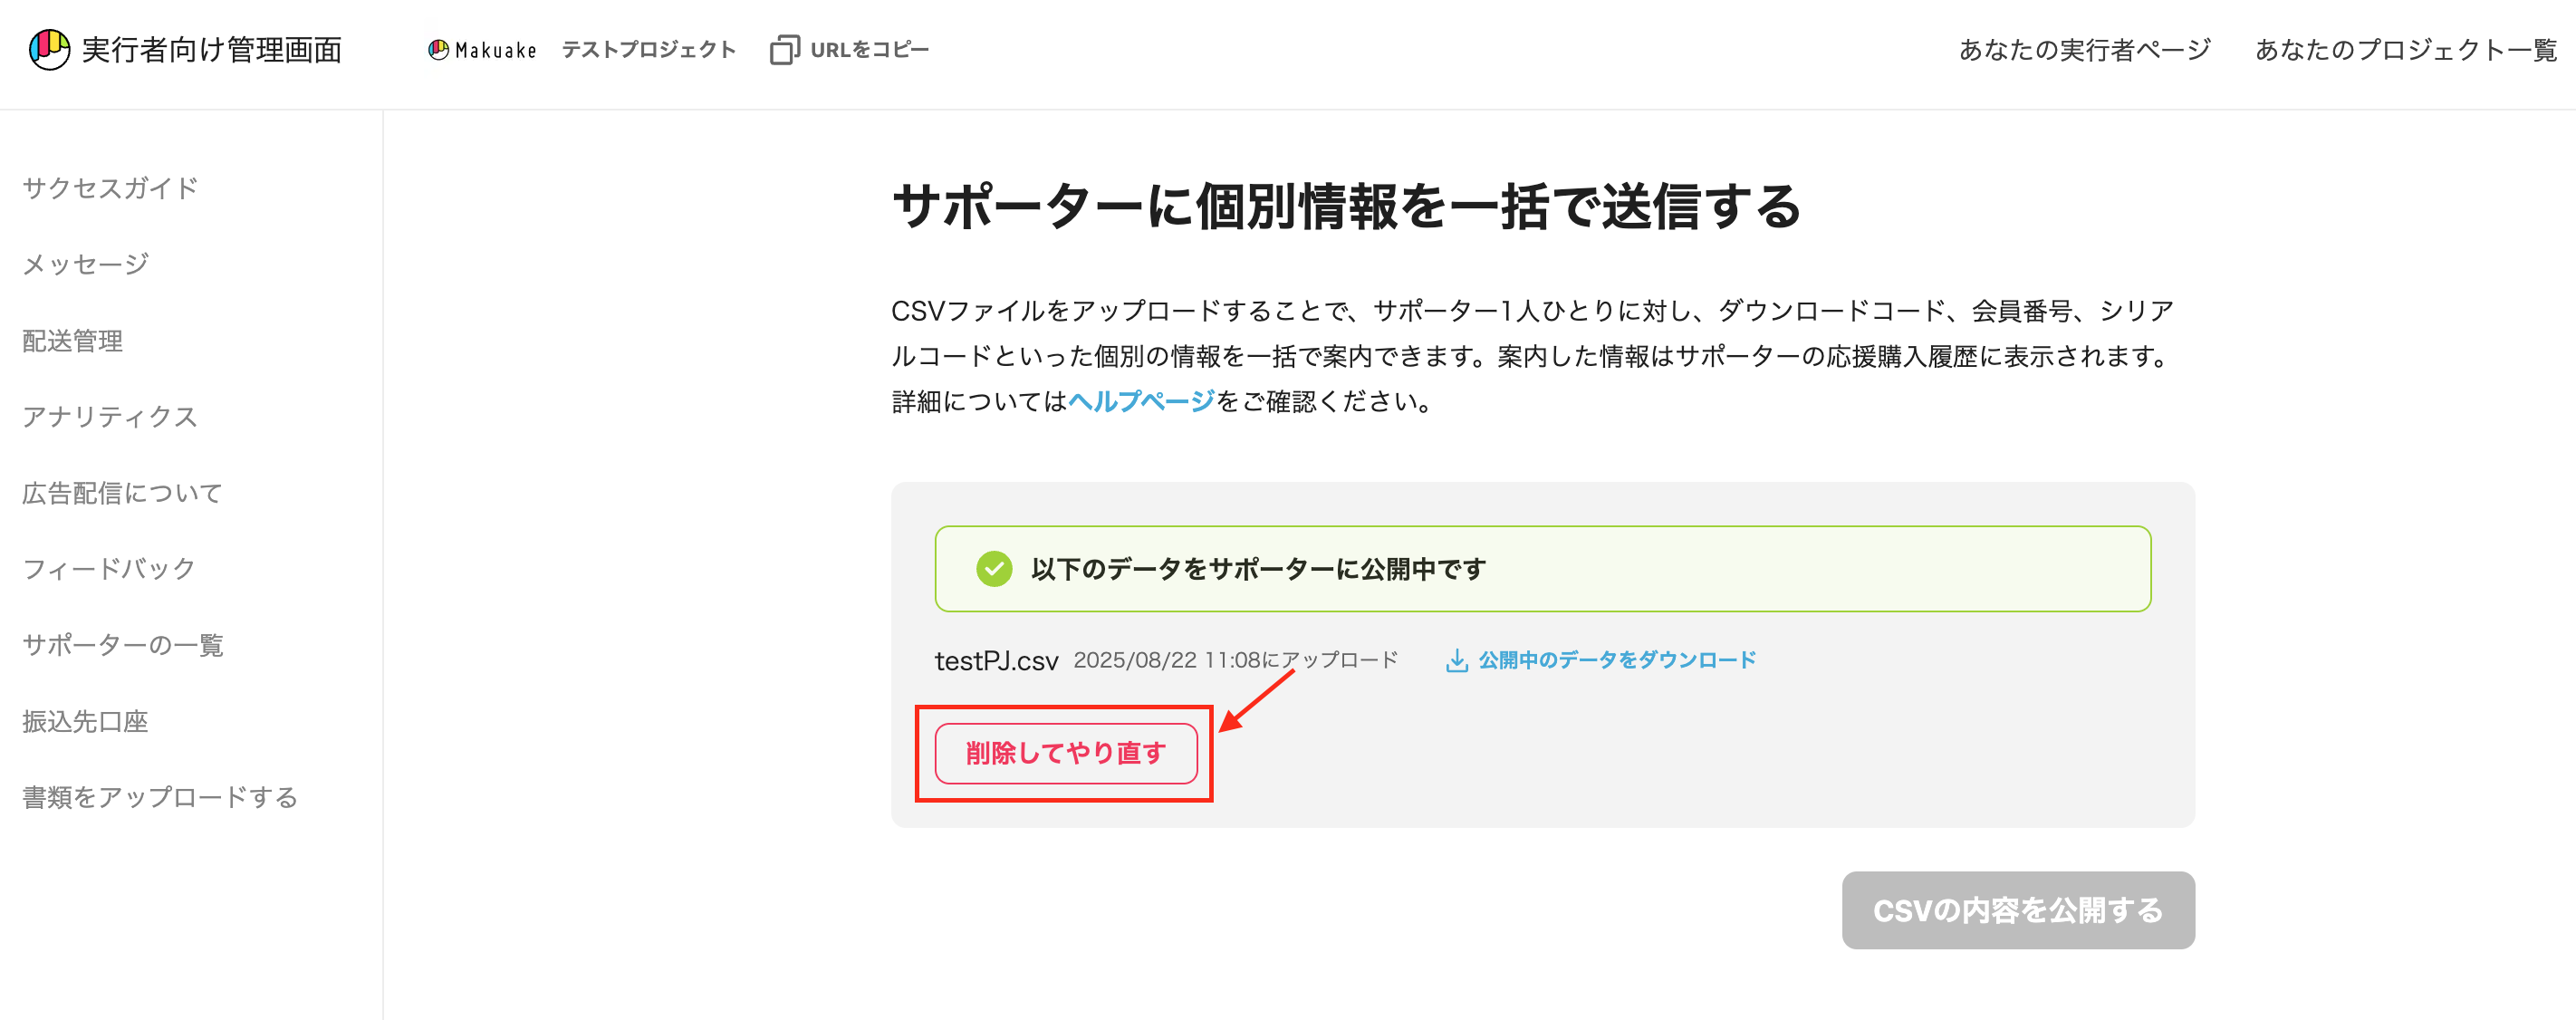Screen dimensions: 2576x1020
Task: Open 広告配信について menu item
Action: [x=122, y=492]
